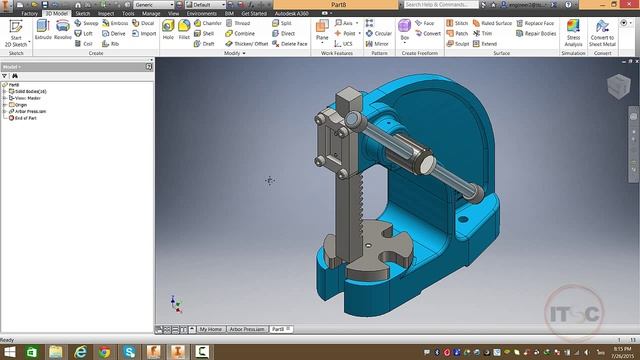The width and height of the screenshot is (640, 360).
Task: Create a work Plane
Action: click(x=322, y=30)
